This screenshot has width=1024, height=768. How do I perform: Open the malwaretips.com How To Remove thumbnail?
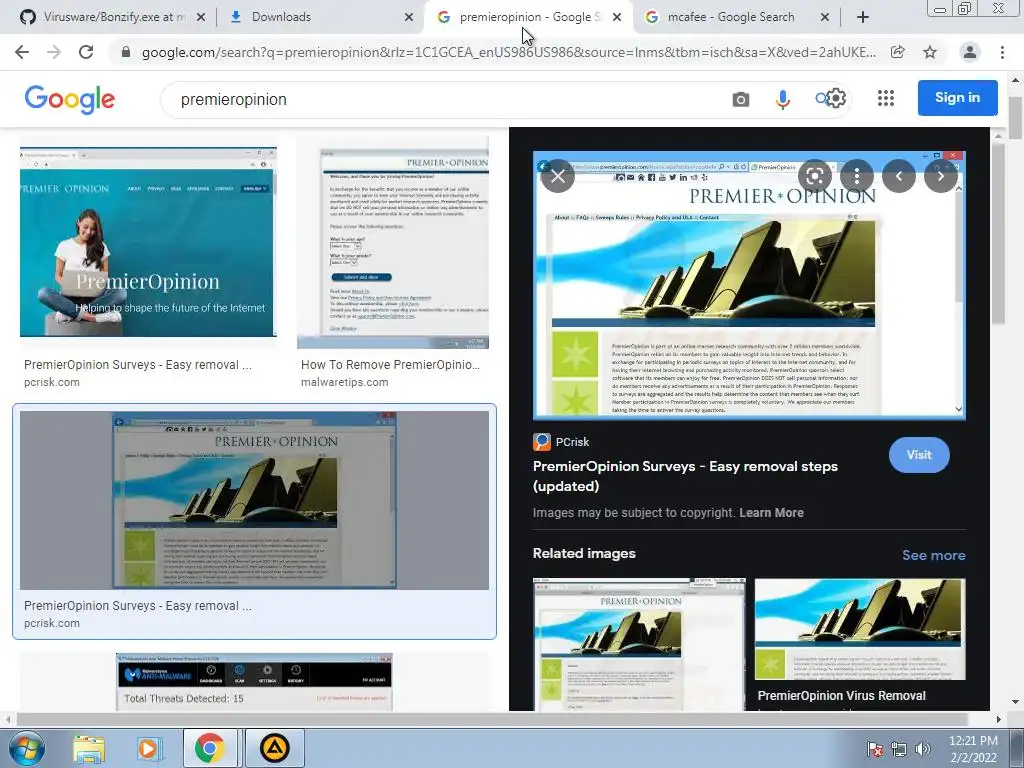[x=392, y=242]
